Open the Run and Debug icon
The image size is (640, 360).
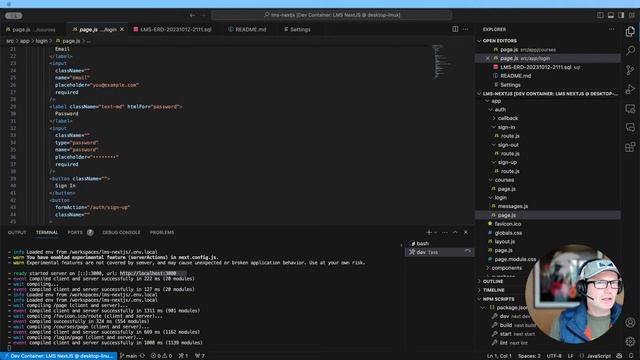[630, 89]
